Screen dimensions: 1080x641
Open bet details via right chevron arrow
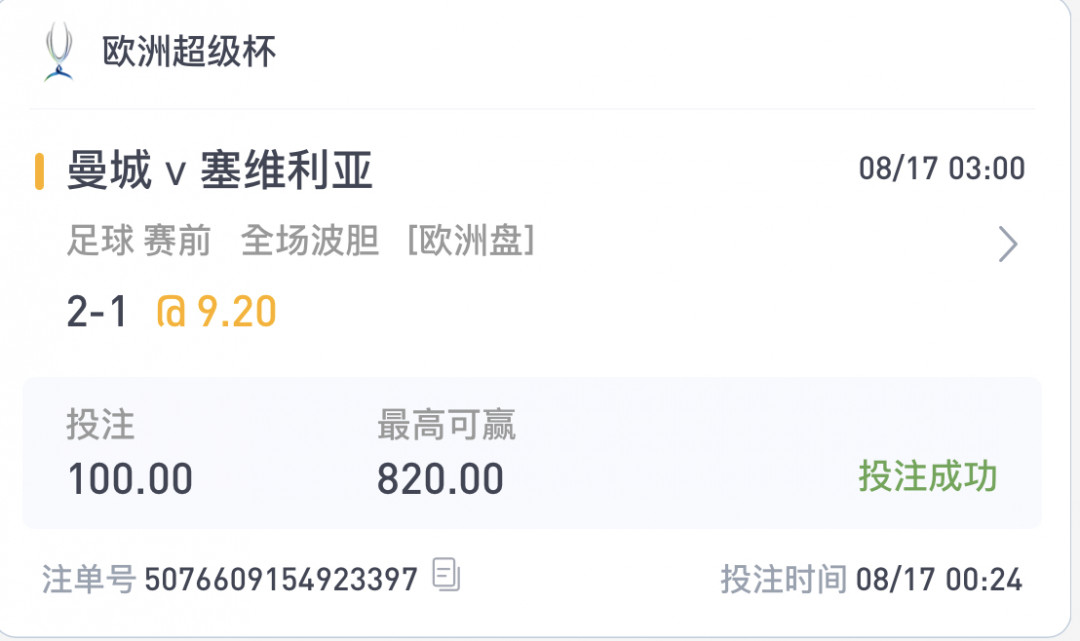click(x=1008, y=244)
